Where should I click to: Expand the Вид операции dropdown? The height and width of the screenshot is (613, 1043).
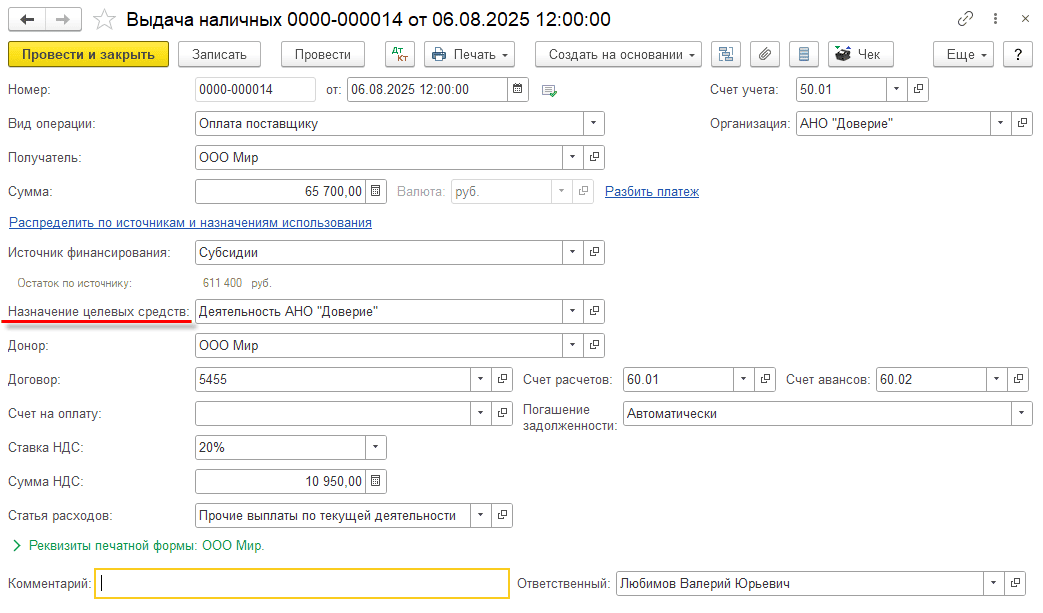tap(594, 123)
